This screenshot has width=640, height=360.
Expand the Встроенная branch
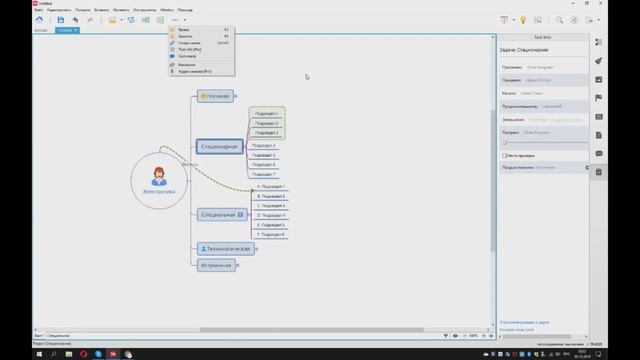pos(238,265)
